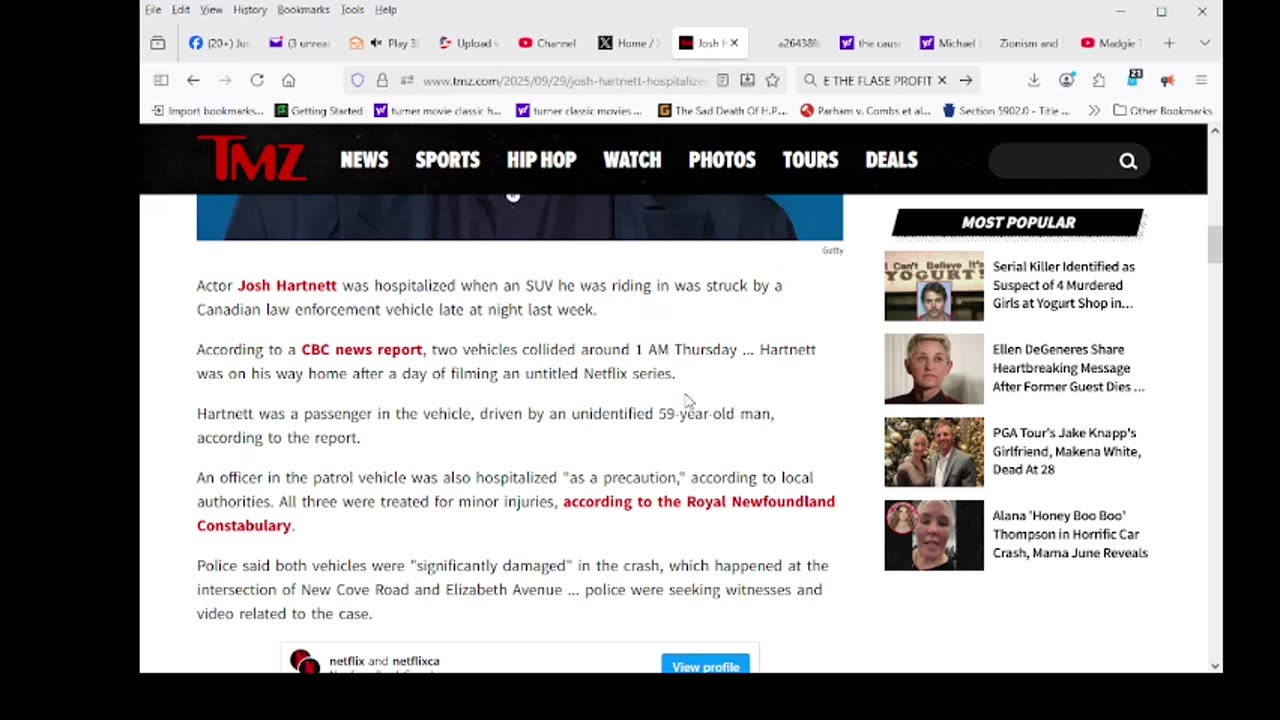The height and width of the screenshot is (720, 1280).
Task: Open the Home page icon
Action: [x=289, y=80]
